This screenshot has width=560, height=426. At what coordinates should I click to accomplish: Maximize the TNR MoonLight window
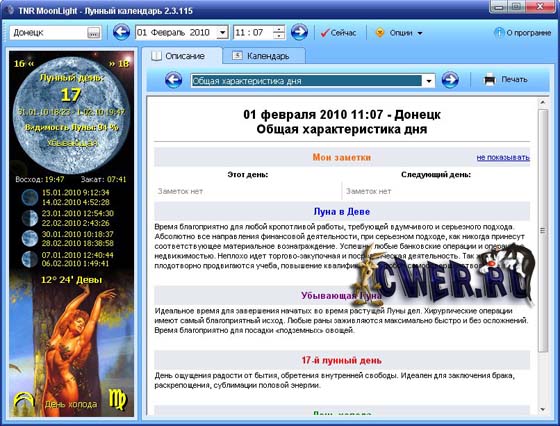tap(517, 7)
